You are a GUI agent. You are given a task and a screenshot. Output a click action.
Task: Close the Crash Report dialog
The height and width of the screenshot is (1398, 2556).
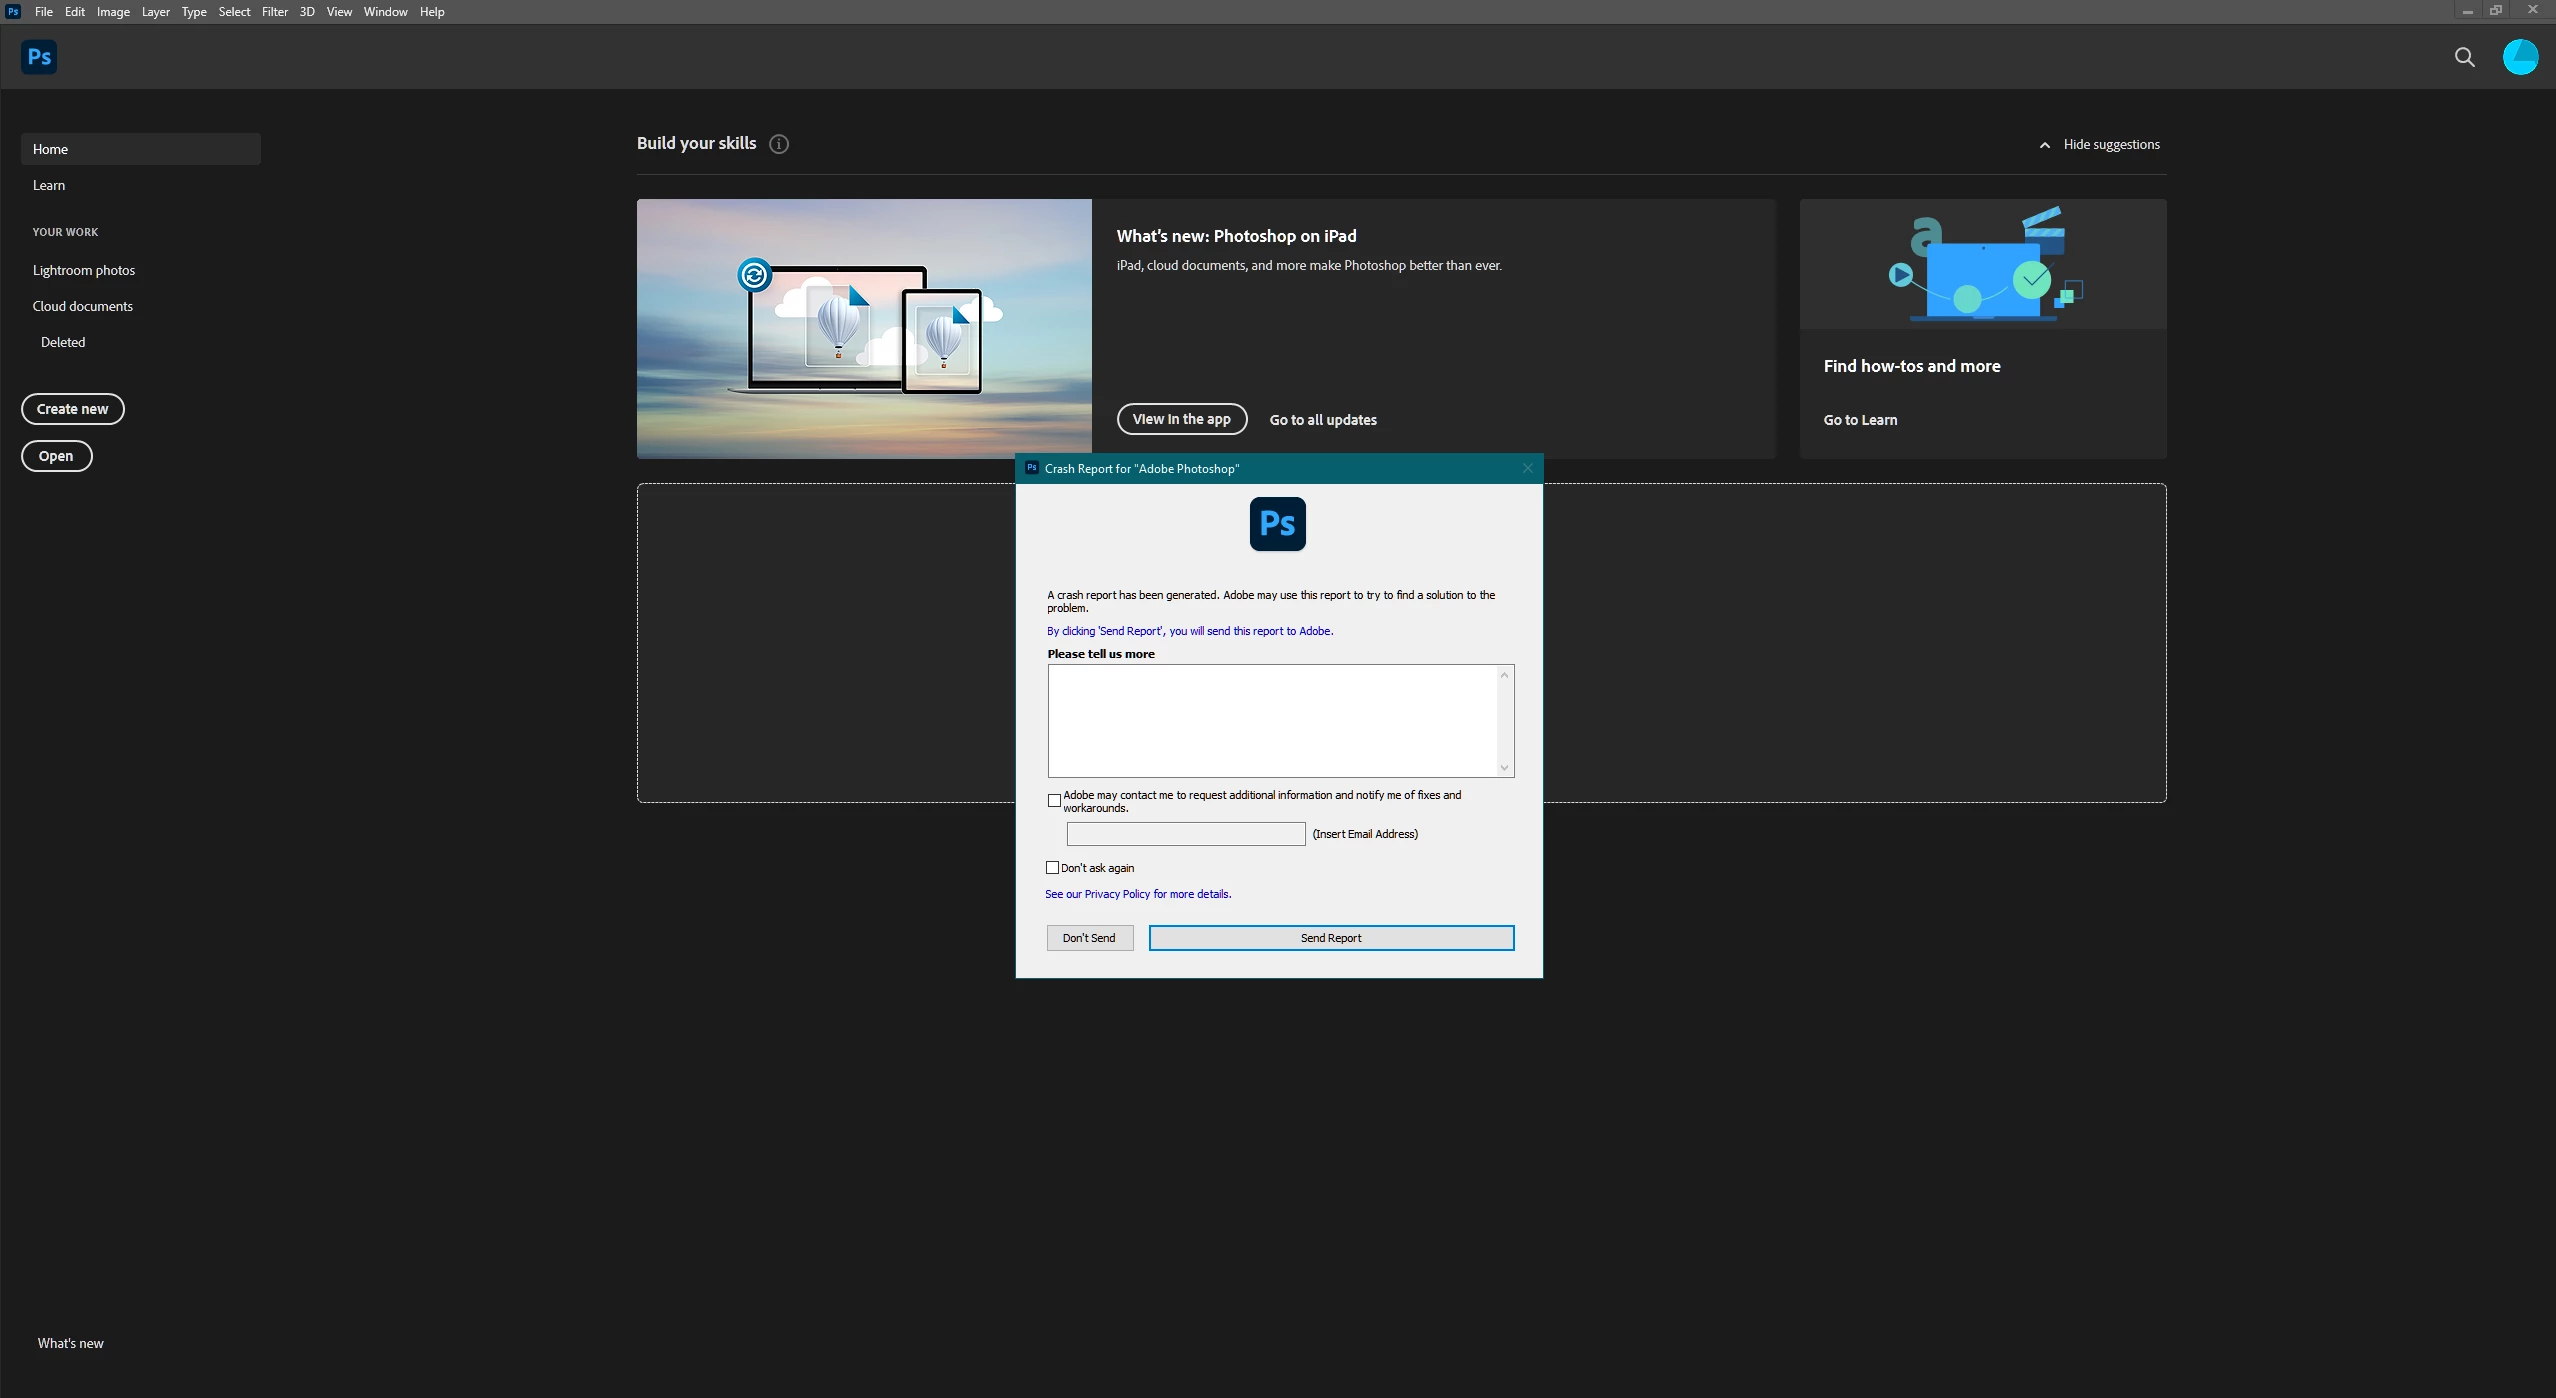(1527, 468)
